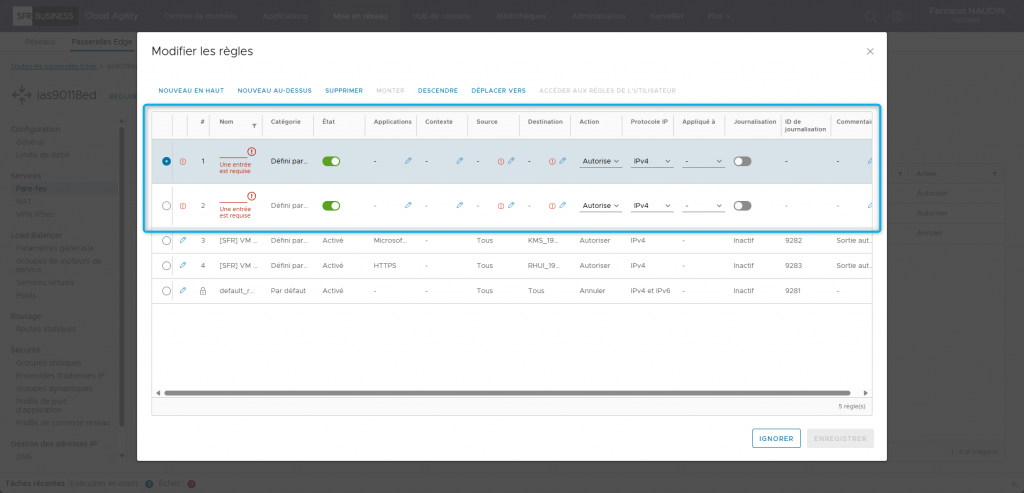Viewport: 1024px width, 493px height.
Task: Click SUPPRIMER to delete selected rule
Action: point(344,90)
